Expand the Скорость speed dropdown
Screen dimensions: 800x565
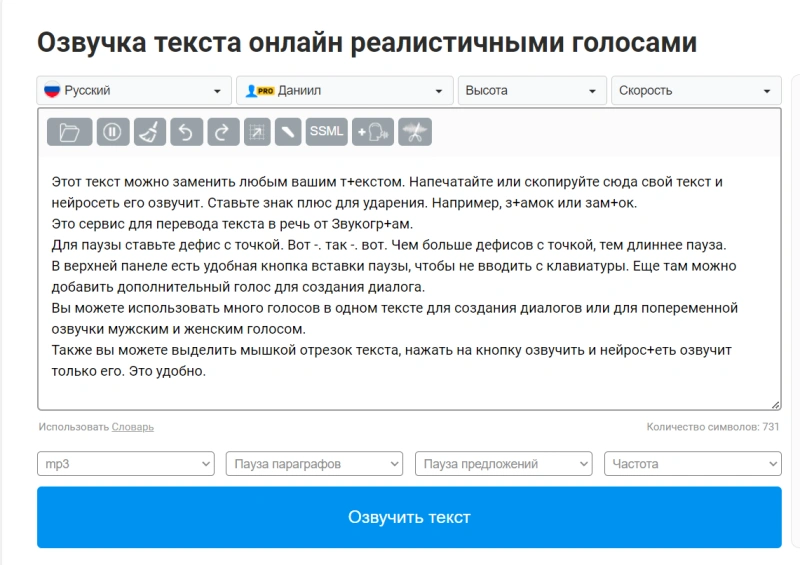click(696, 91)
